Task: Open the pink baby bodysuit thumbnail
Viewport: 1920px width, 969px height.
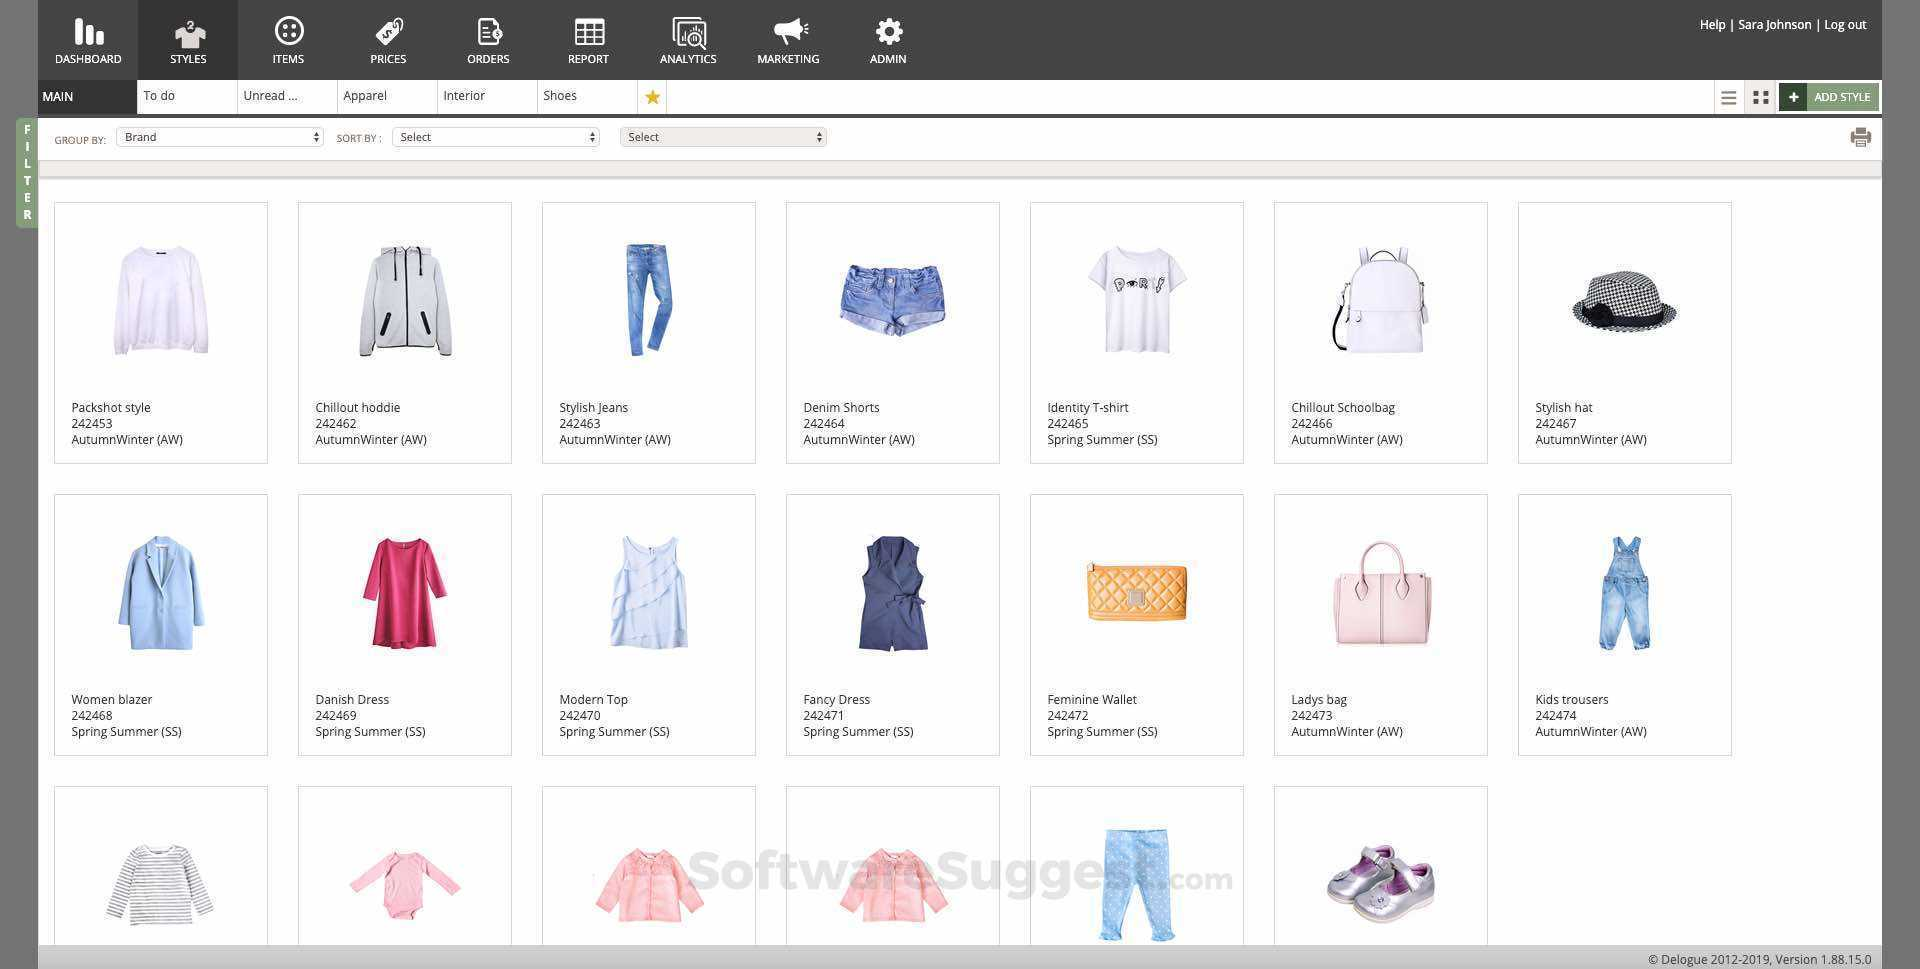Action: 405,884
